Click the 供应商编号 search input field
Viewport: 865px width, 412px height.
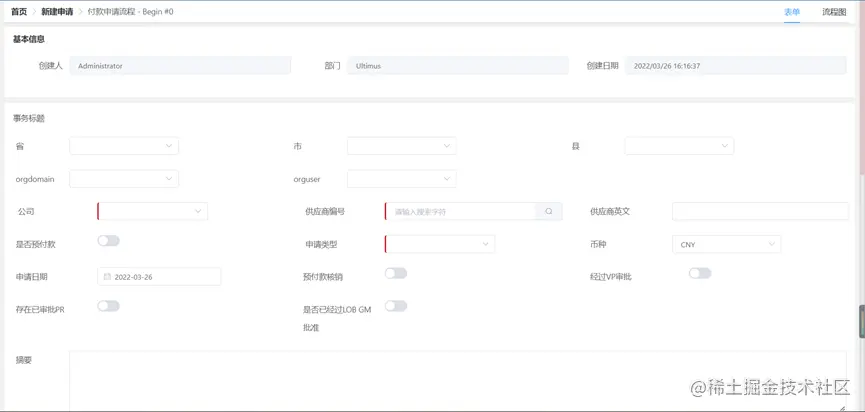tap(460, 211)
